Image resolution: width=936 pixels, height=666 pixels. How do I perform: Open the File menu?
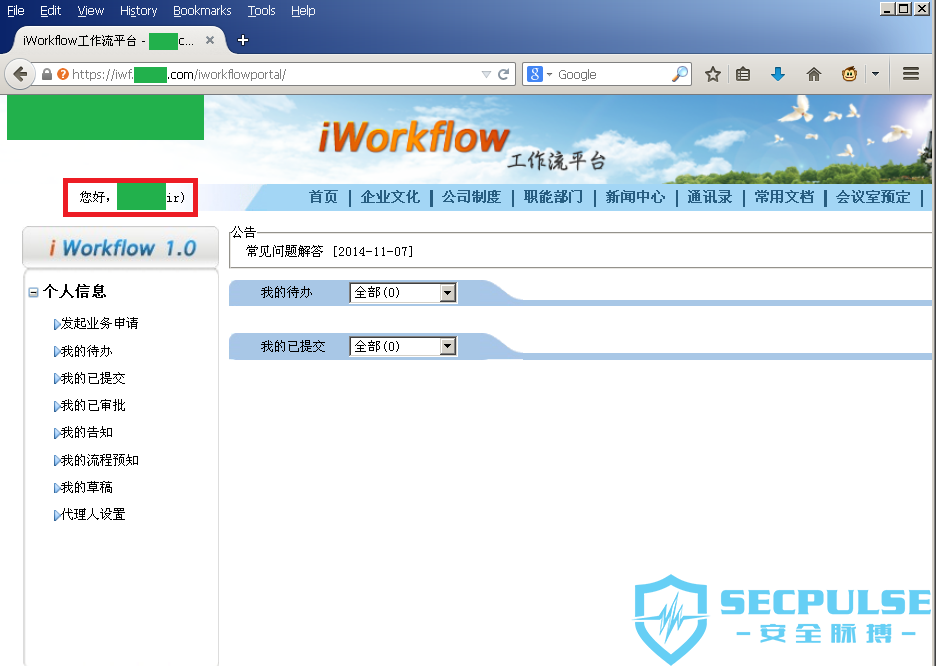pos(16,11)
